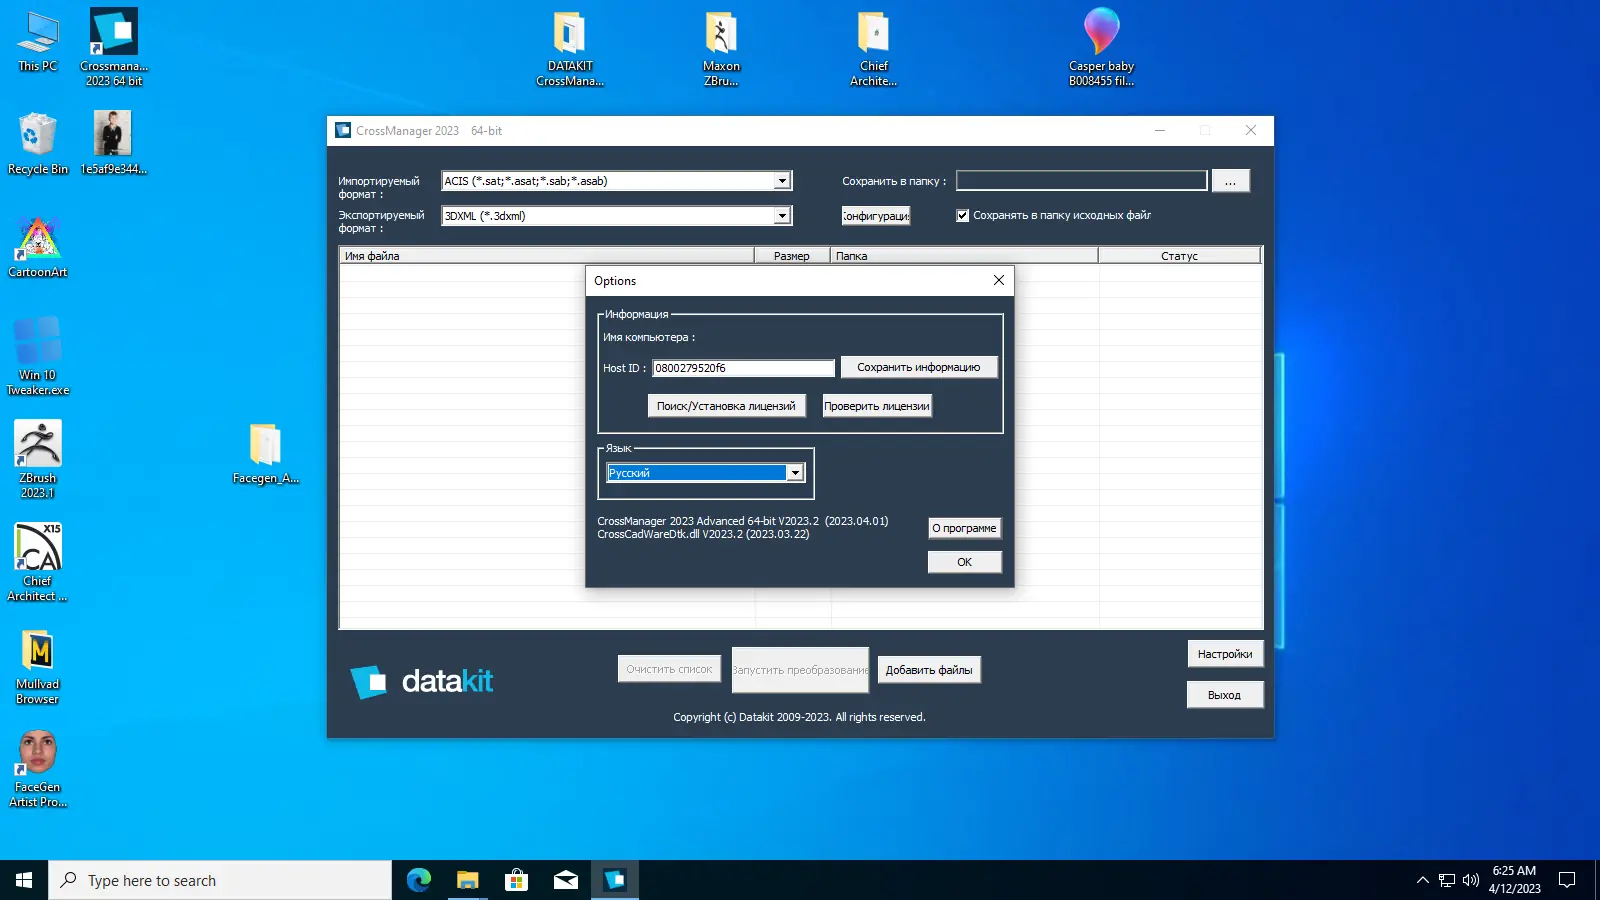Click Сохранить информацию button

point(919,367)
